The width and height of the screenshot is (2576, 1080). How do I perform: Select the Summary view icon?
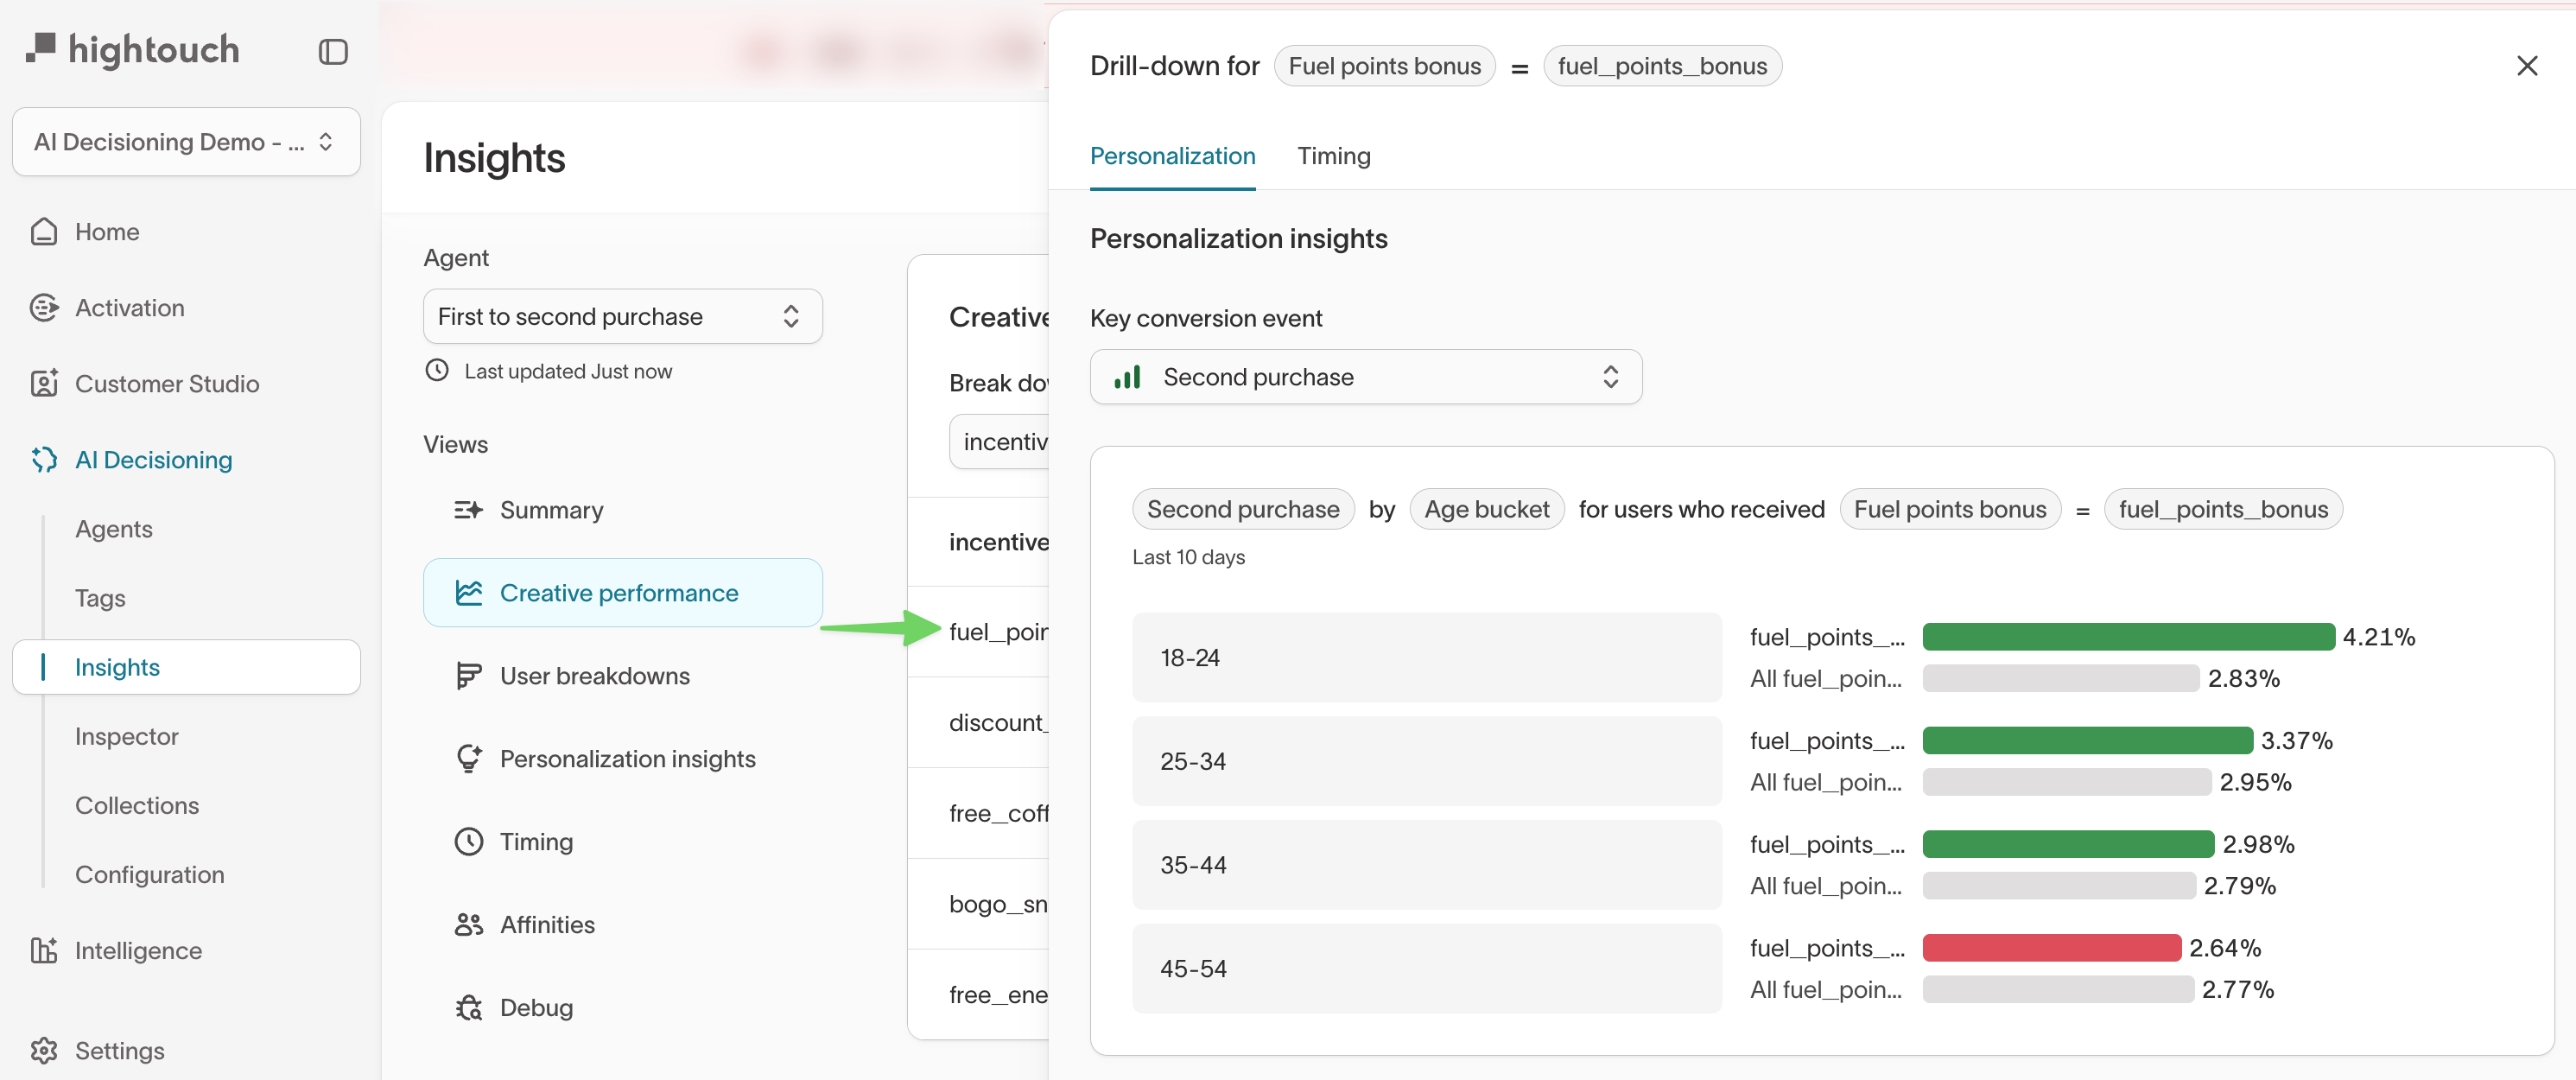click(x=468, y=509)
